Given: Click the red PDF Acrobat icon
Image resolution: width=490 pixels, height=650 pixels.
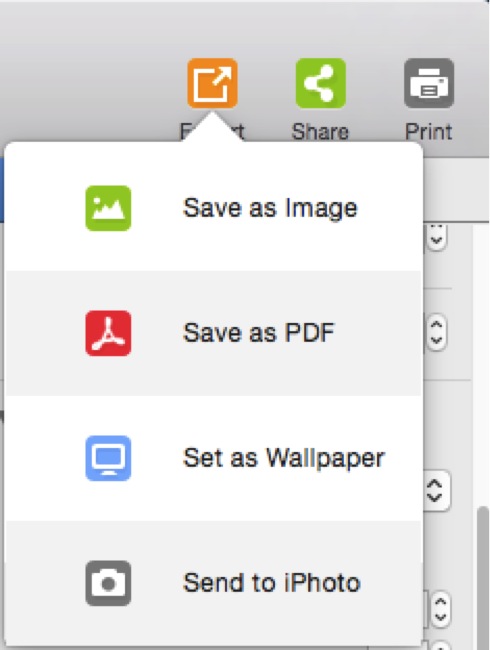Looking at the screenshot, I should [108, 333].
